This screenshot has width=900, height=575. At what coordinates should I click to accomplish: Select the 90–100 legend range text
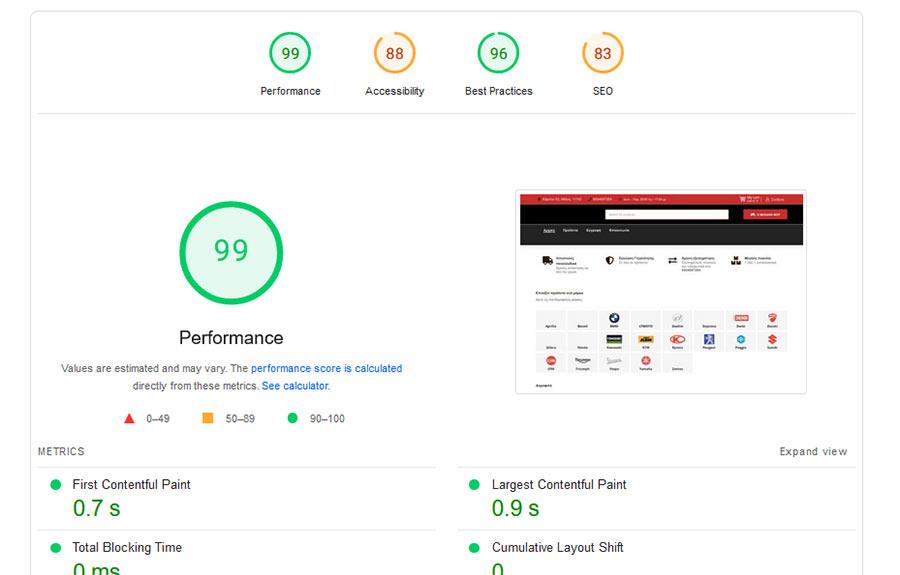(327, 419)
